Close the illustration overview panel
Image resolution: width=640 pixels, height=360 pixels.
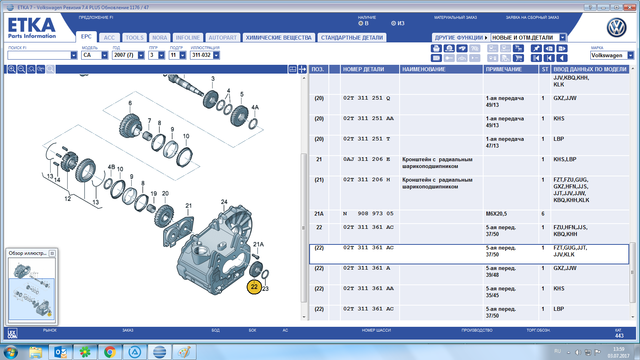52,253
